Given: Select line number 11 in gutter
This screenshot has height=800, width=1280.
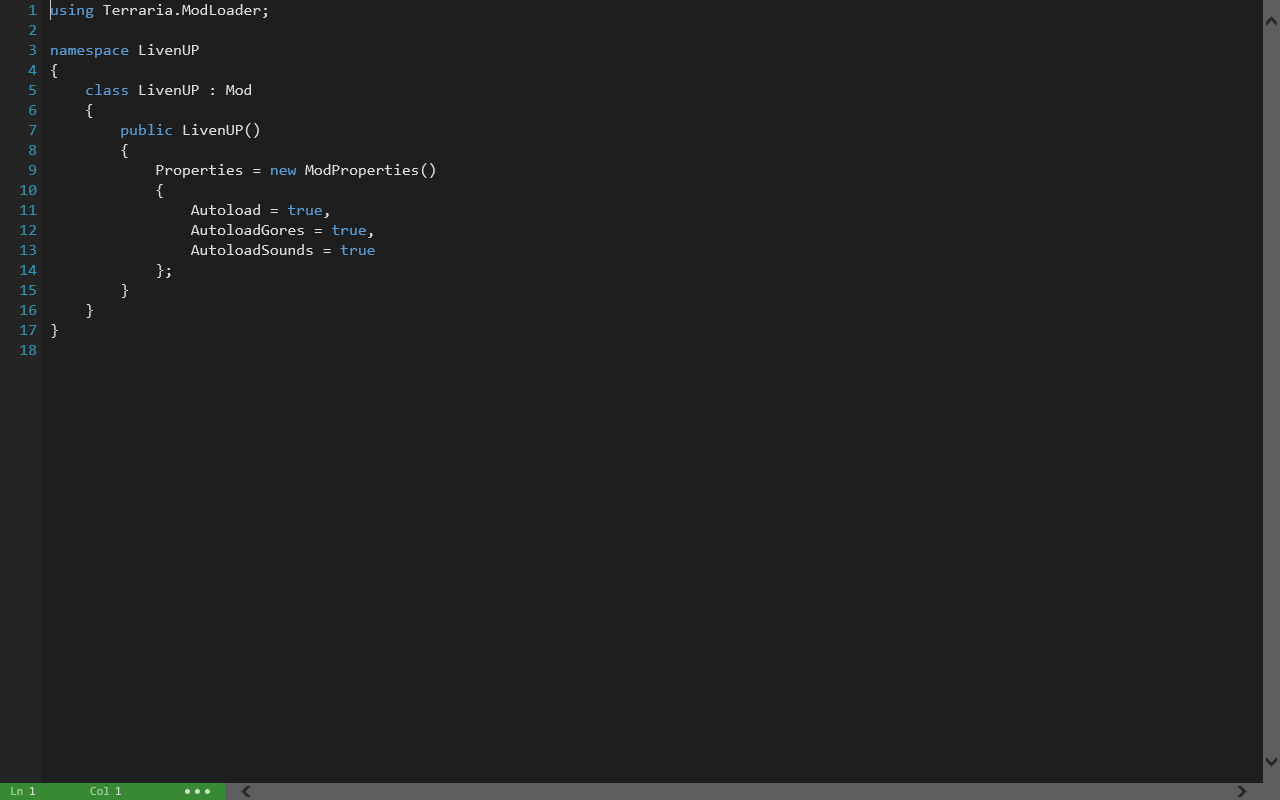Looking at the screenshot, I should 28,210.
